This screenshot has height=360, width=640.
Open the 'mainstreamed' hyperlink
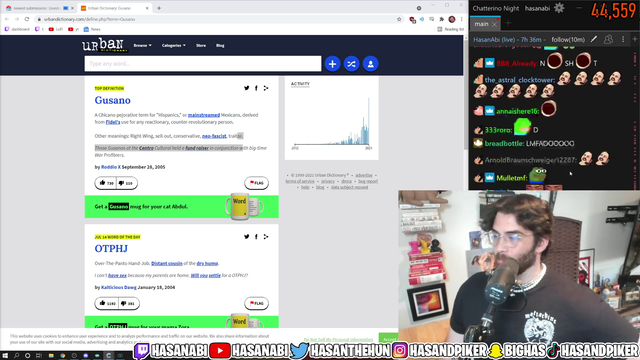pyautogui.click(x=204, y=115)
